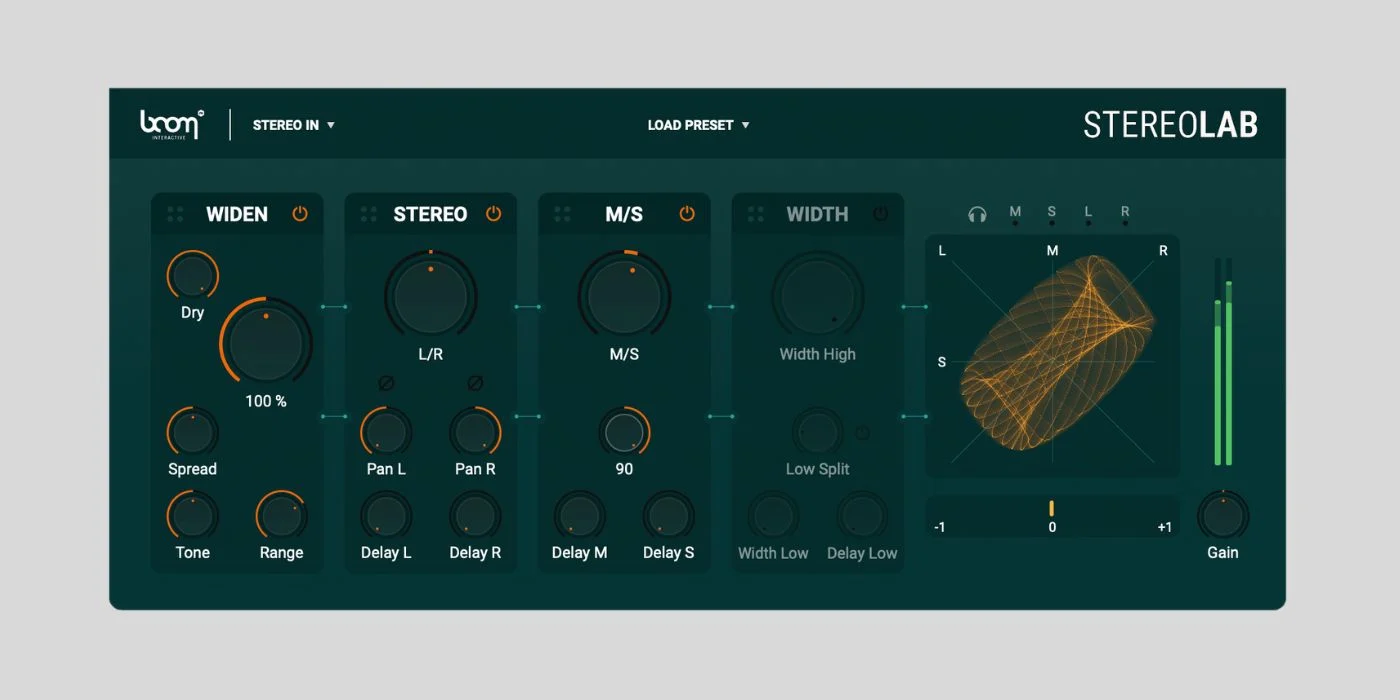The height and width of the screenshot is (700, 1400).
Task: Grab the STEREO module drag handle
Action: point(369,214)
